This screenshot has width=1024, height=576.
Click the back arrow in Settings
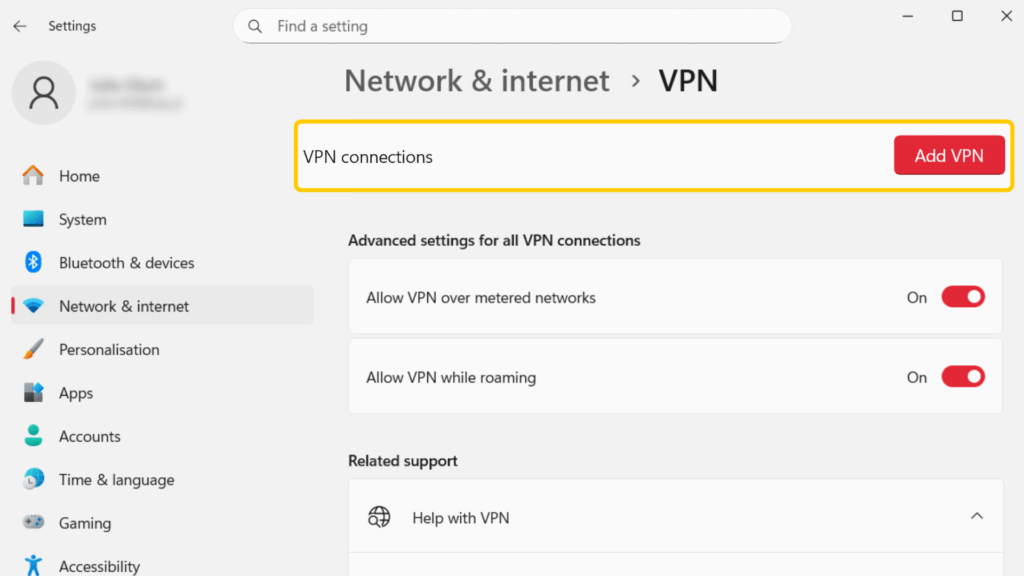click(20, 26)
